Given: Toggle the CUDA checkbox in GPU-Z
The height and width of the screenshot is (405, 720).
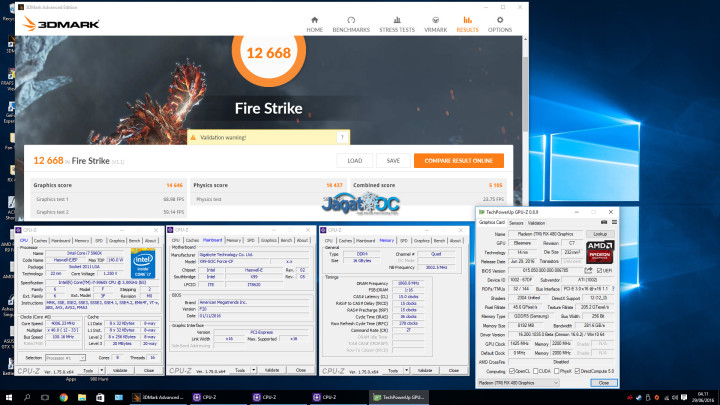Looking at the screenshot, I should 535,371.
